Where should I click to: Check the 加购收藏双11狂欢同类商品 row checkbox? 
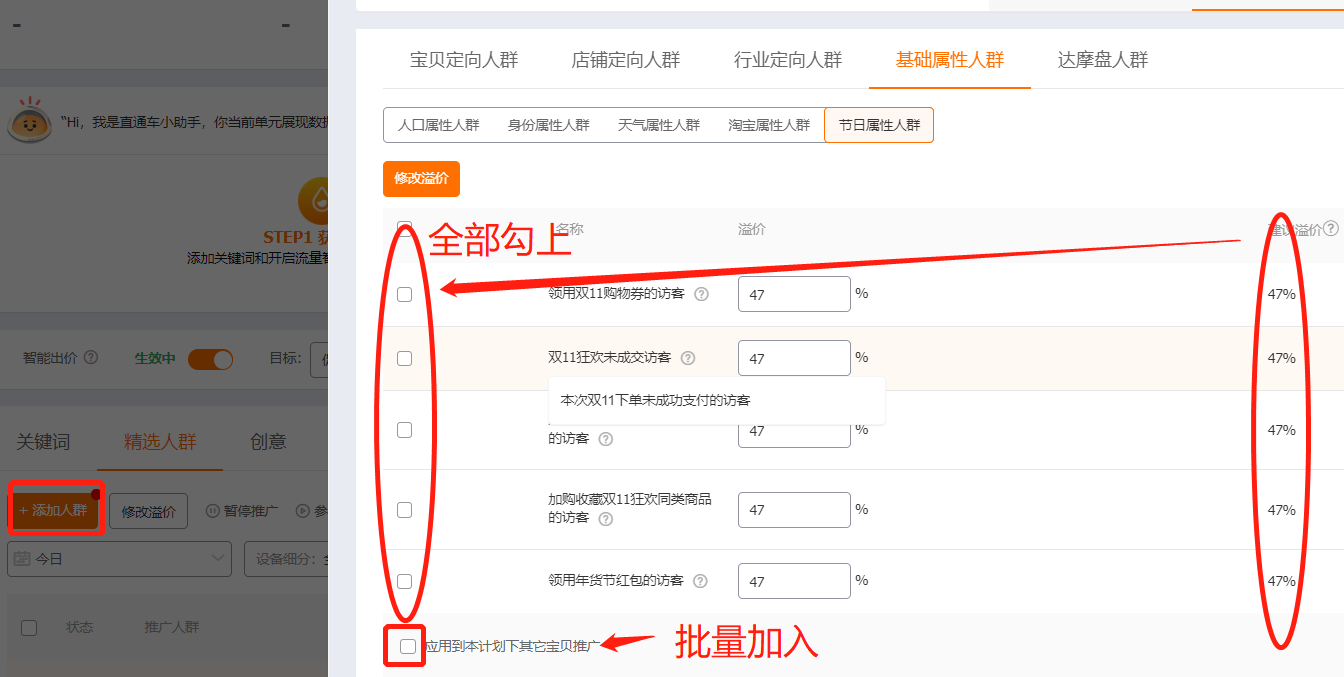(x=404, y=509)
